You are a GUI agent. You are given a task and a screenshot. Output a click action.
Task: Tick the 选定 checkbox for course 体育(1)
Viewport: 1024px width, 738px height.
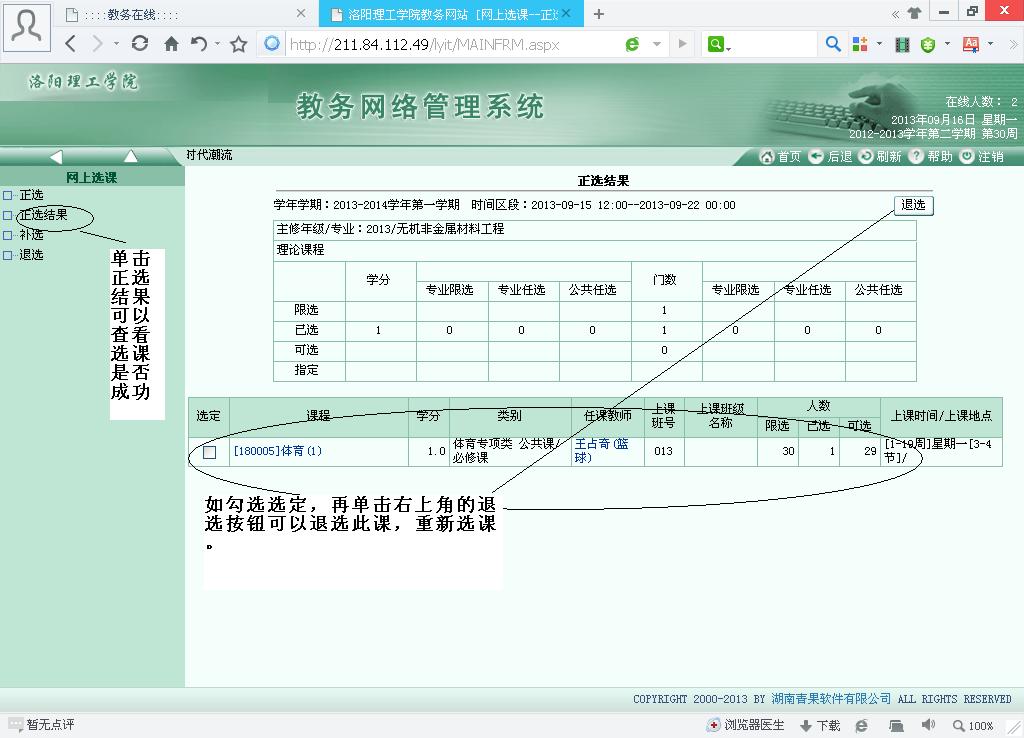coord(210,452)
